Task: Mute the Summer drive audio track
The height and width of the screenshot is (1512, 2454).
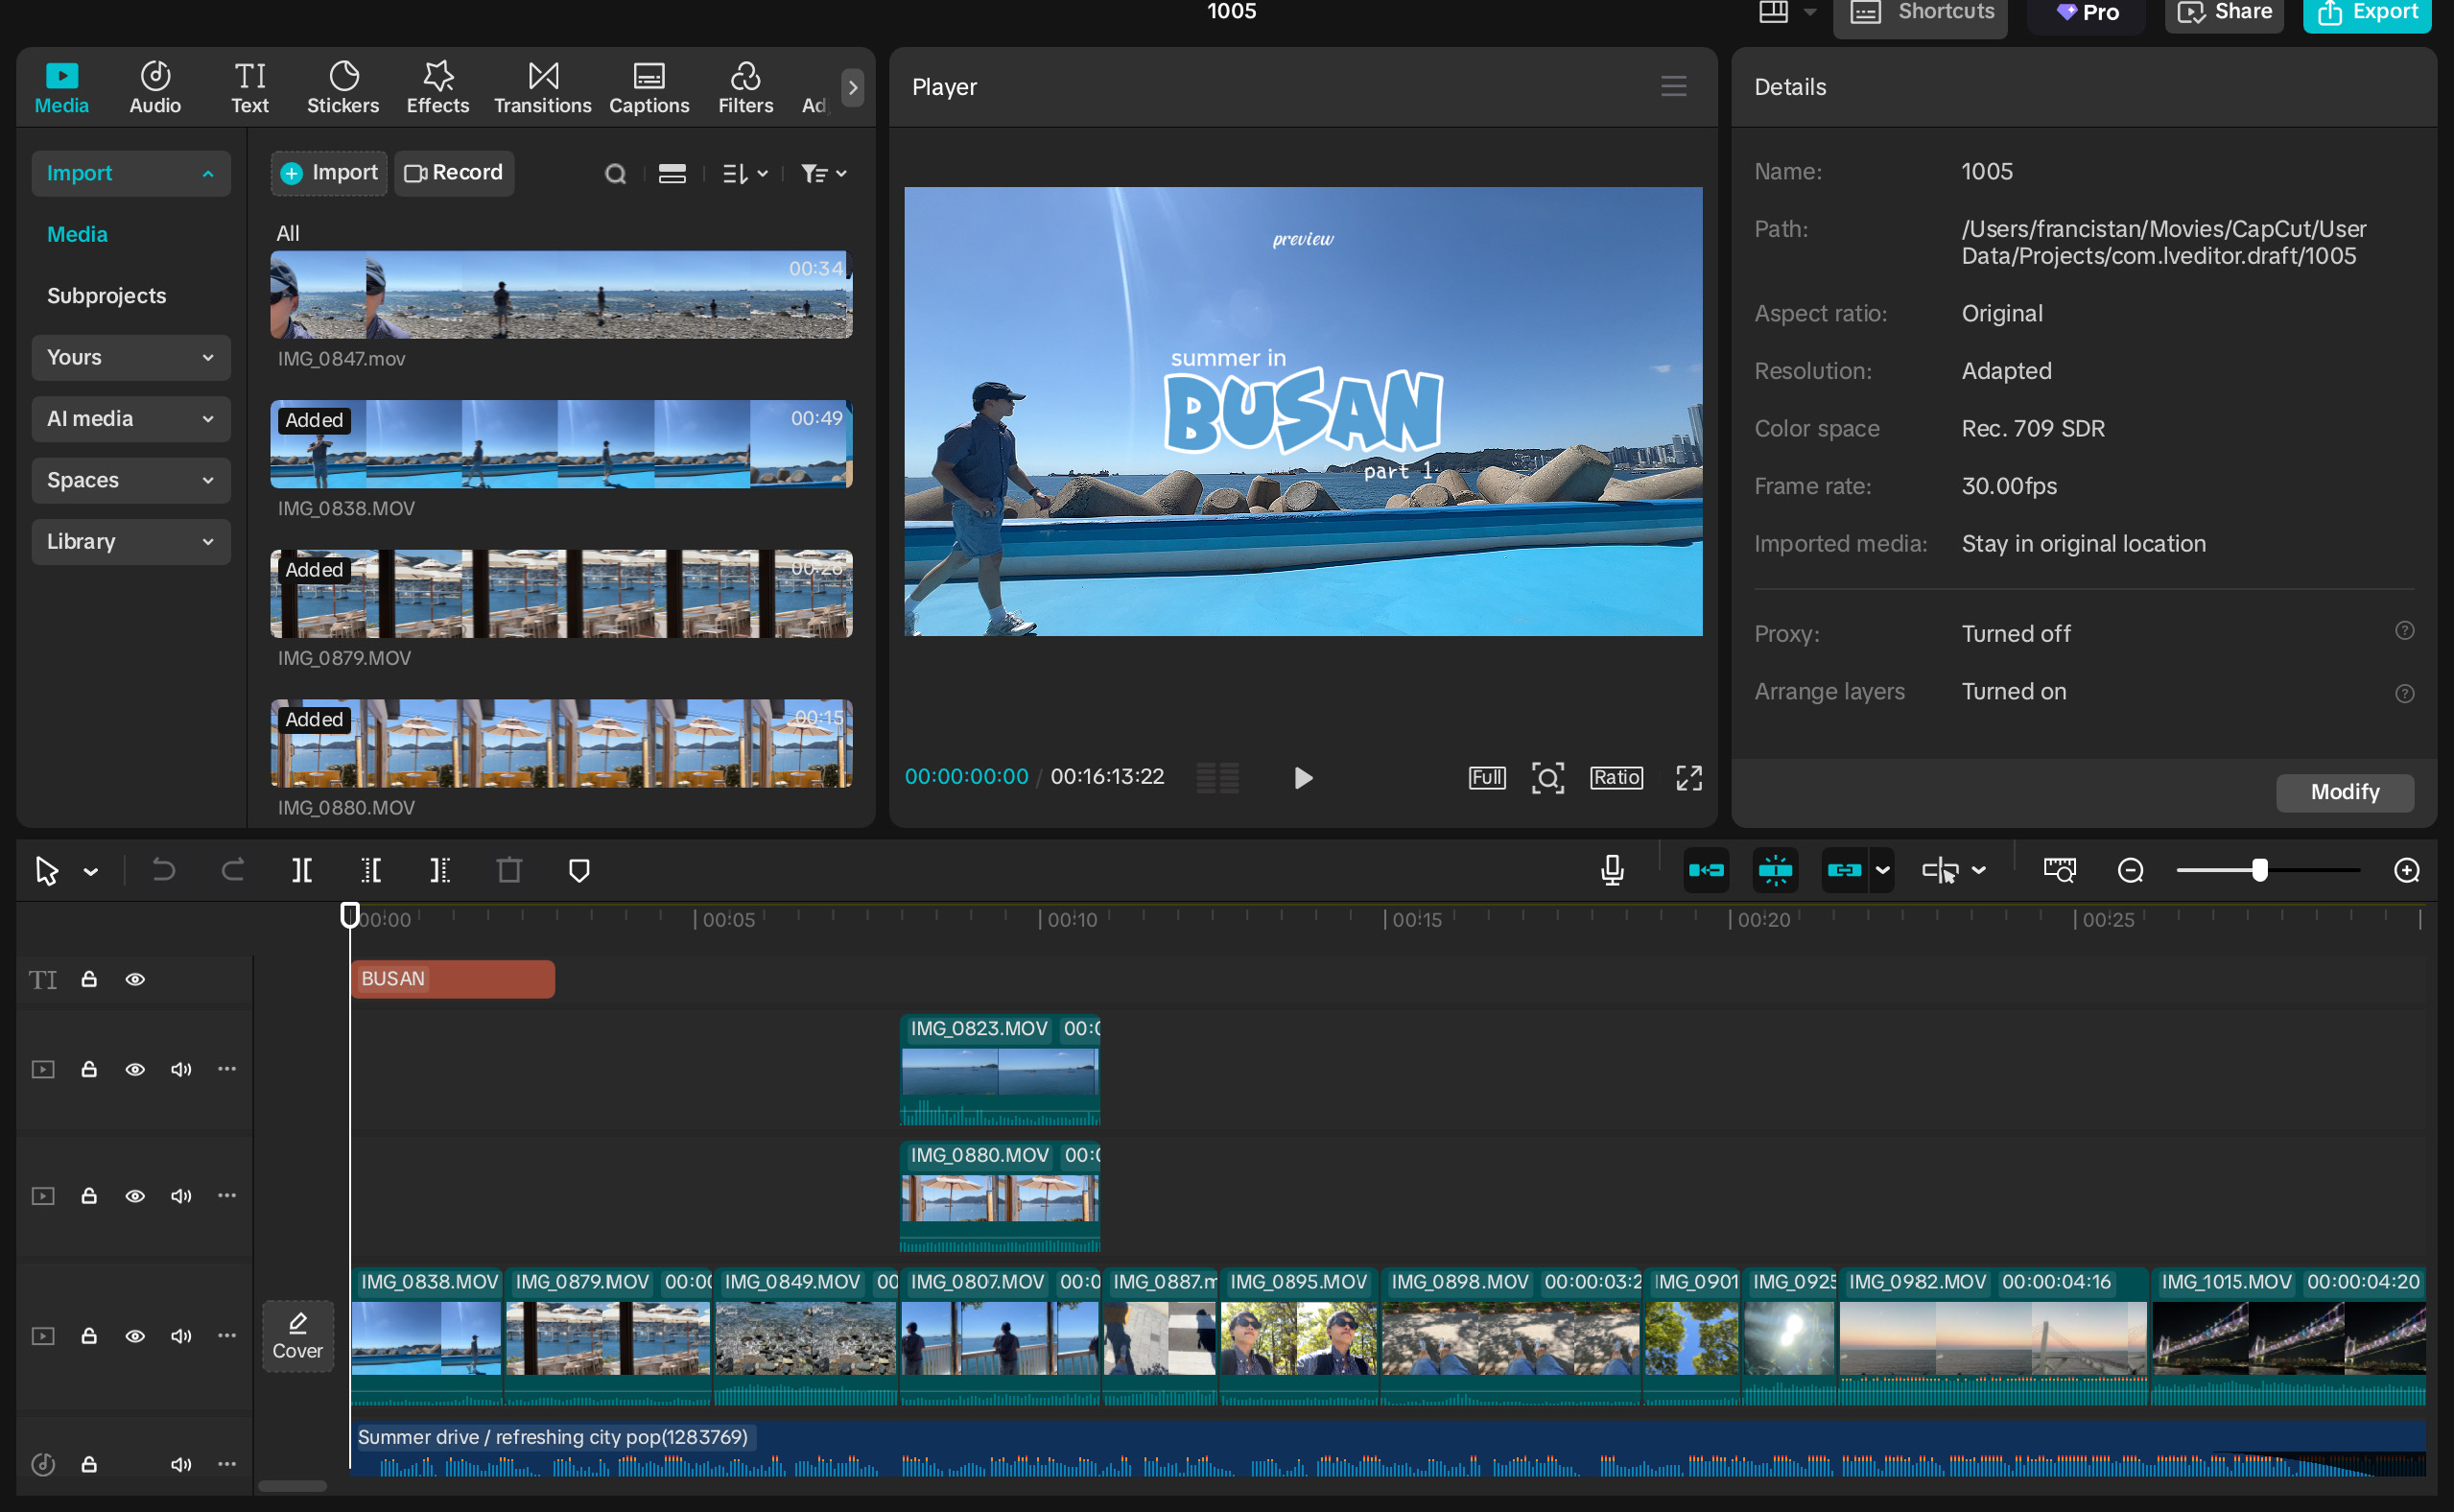Action: pos(181,1464)
